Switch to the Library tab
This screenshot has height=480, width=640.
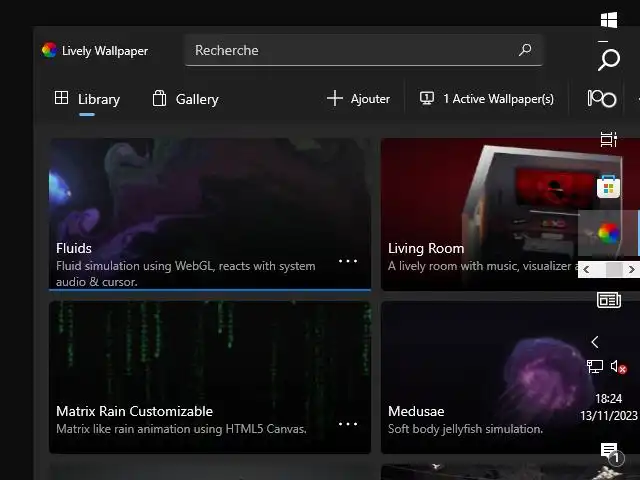tap(87, 99)
